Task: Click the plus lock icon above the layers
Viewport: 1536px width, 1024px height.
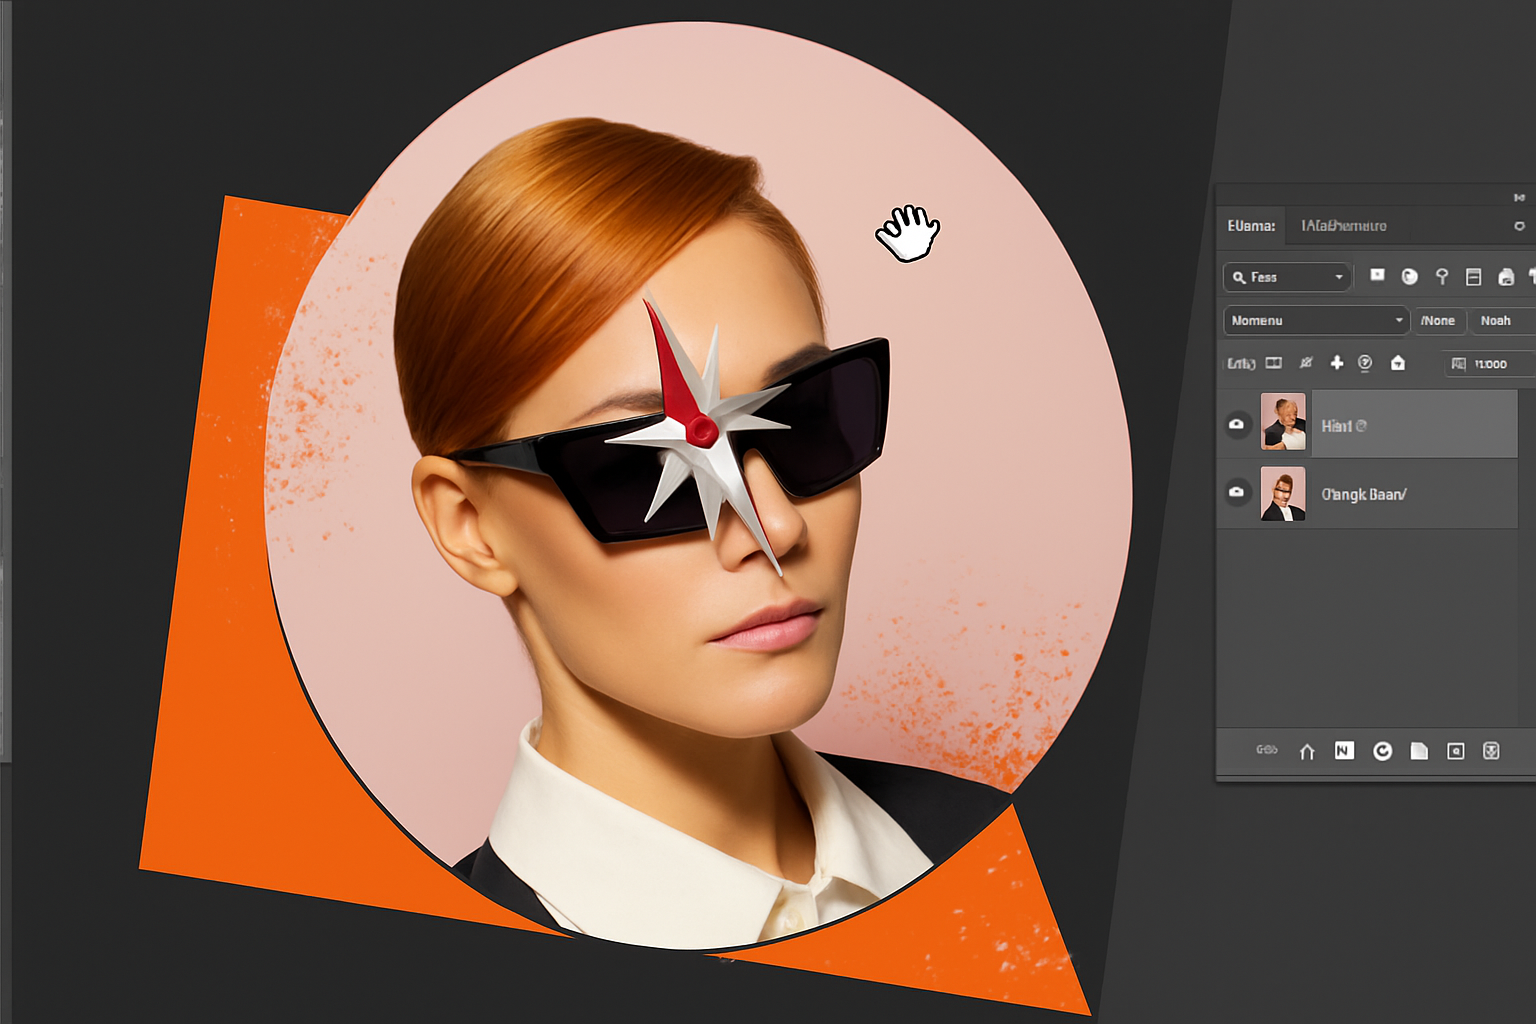Action: (1337, 363)
